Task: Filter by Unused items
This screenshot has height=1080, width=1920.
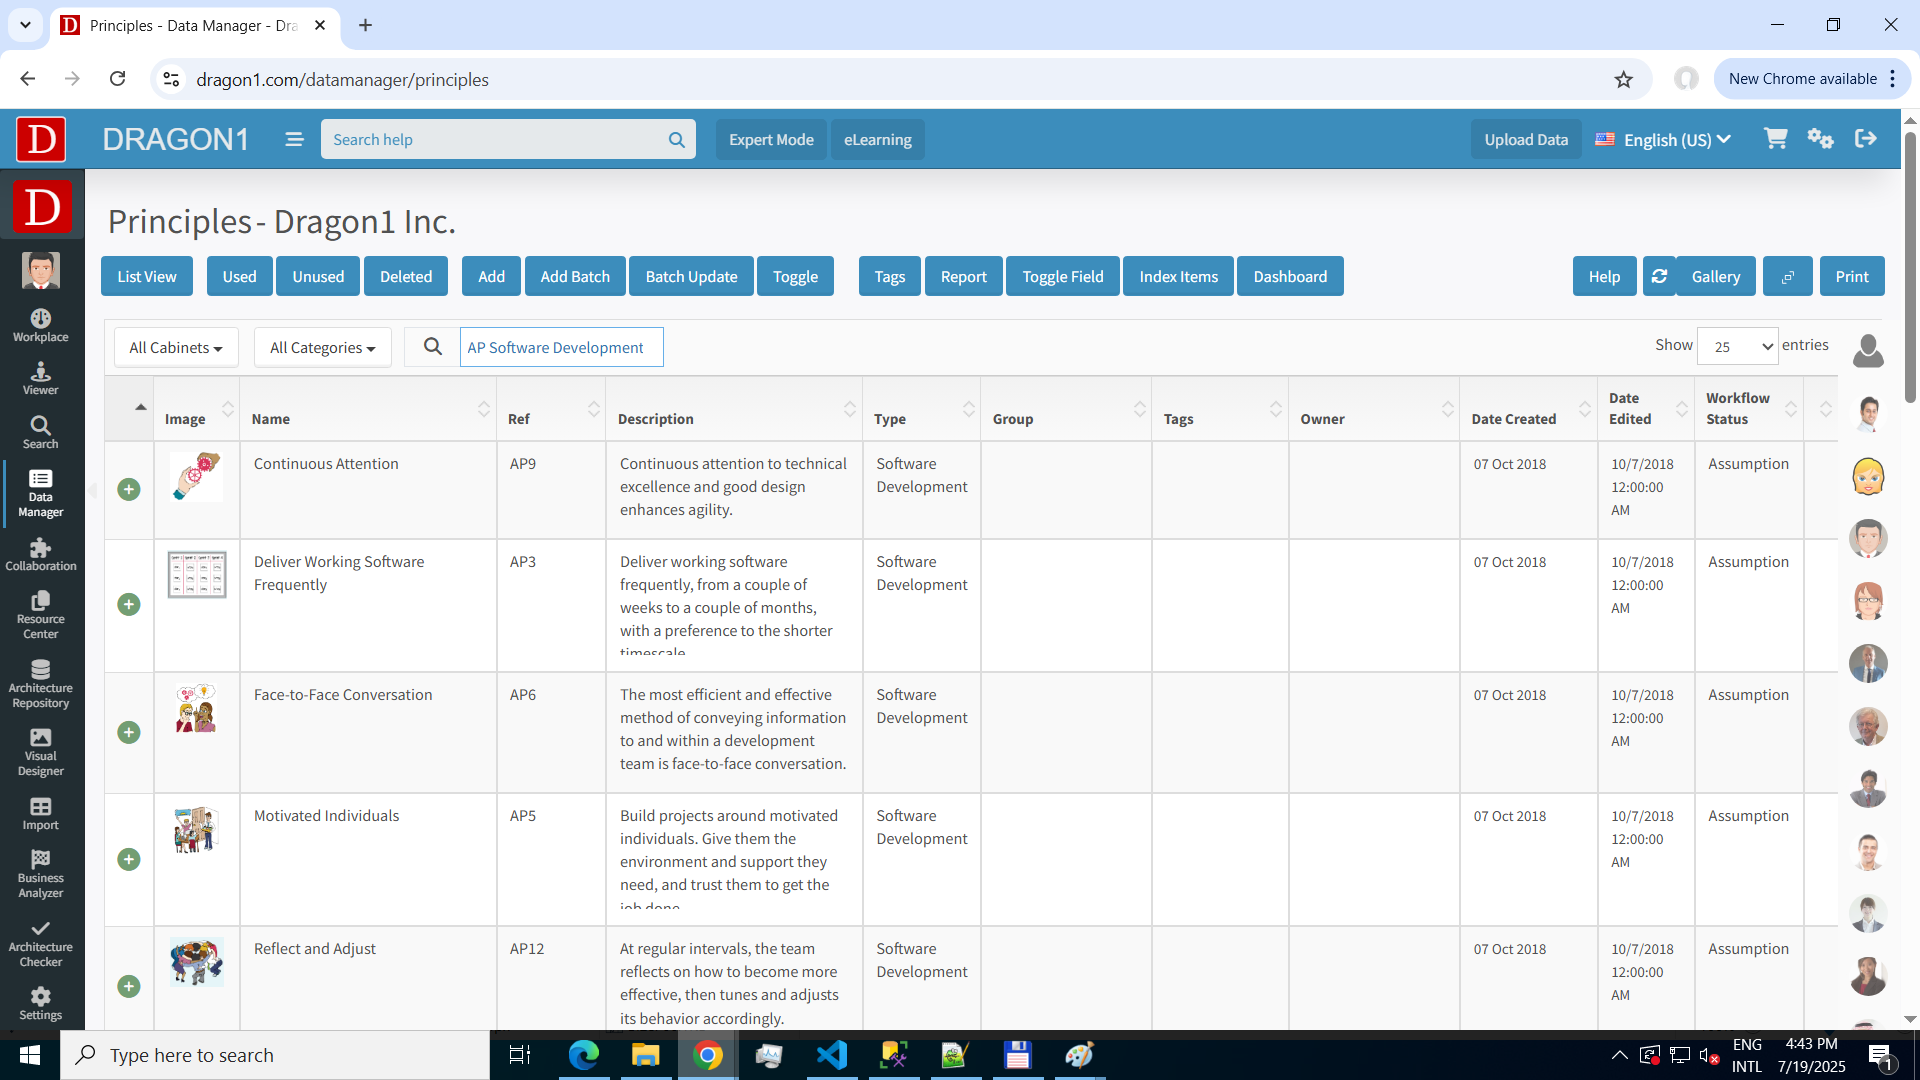Action: tap(318, 276)
